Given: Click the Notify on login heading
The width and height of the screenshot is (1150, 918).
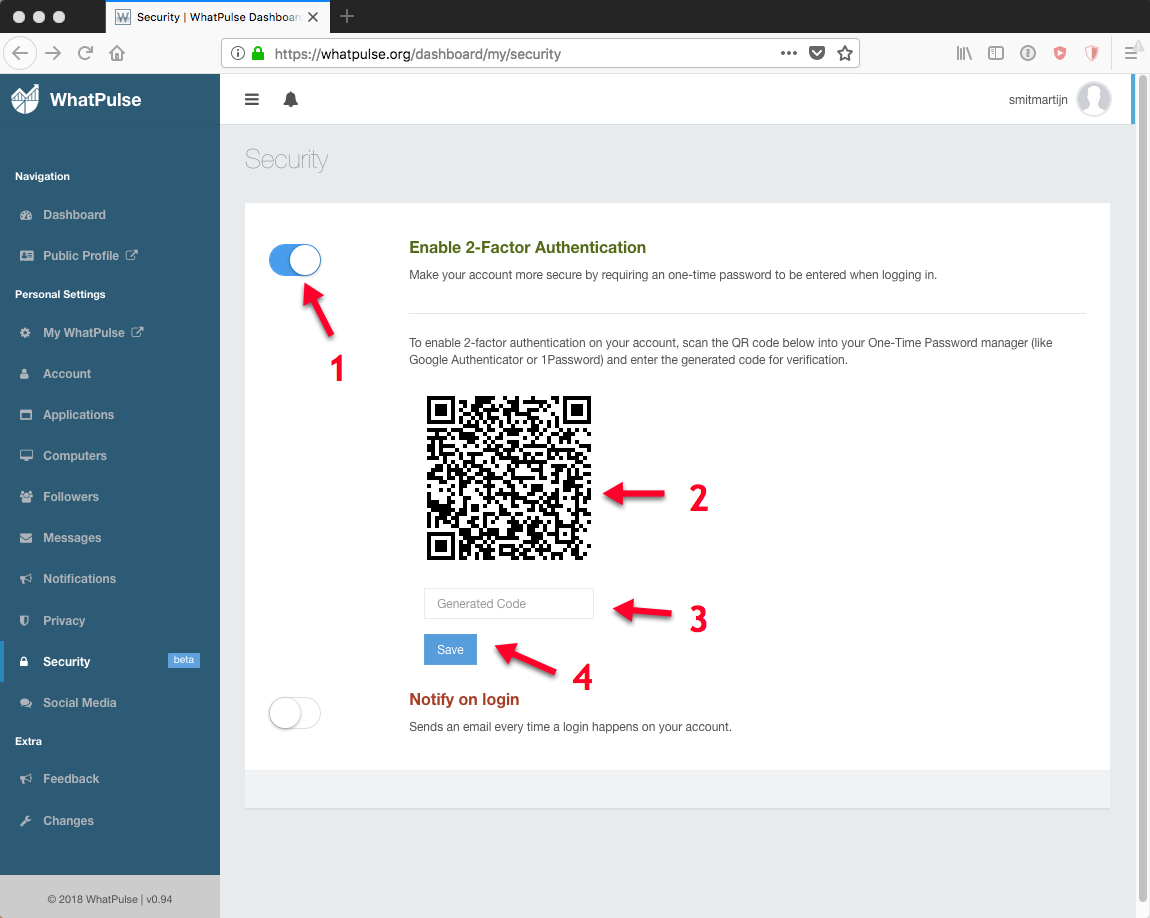Looking at the screenshot, I should point(464,699).
